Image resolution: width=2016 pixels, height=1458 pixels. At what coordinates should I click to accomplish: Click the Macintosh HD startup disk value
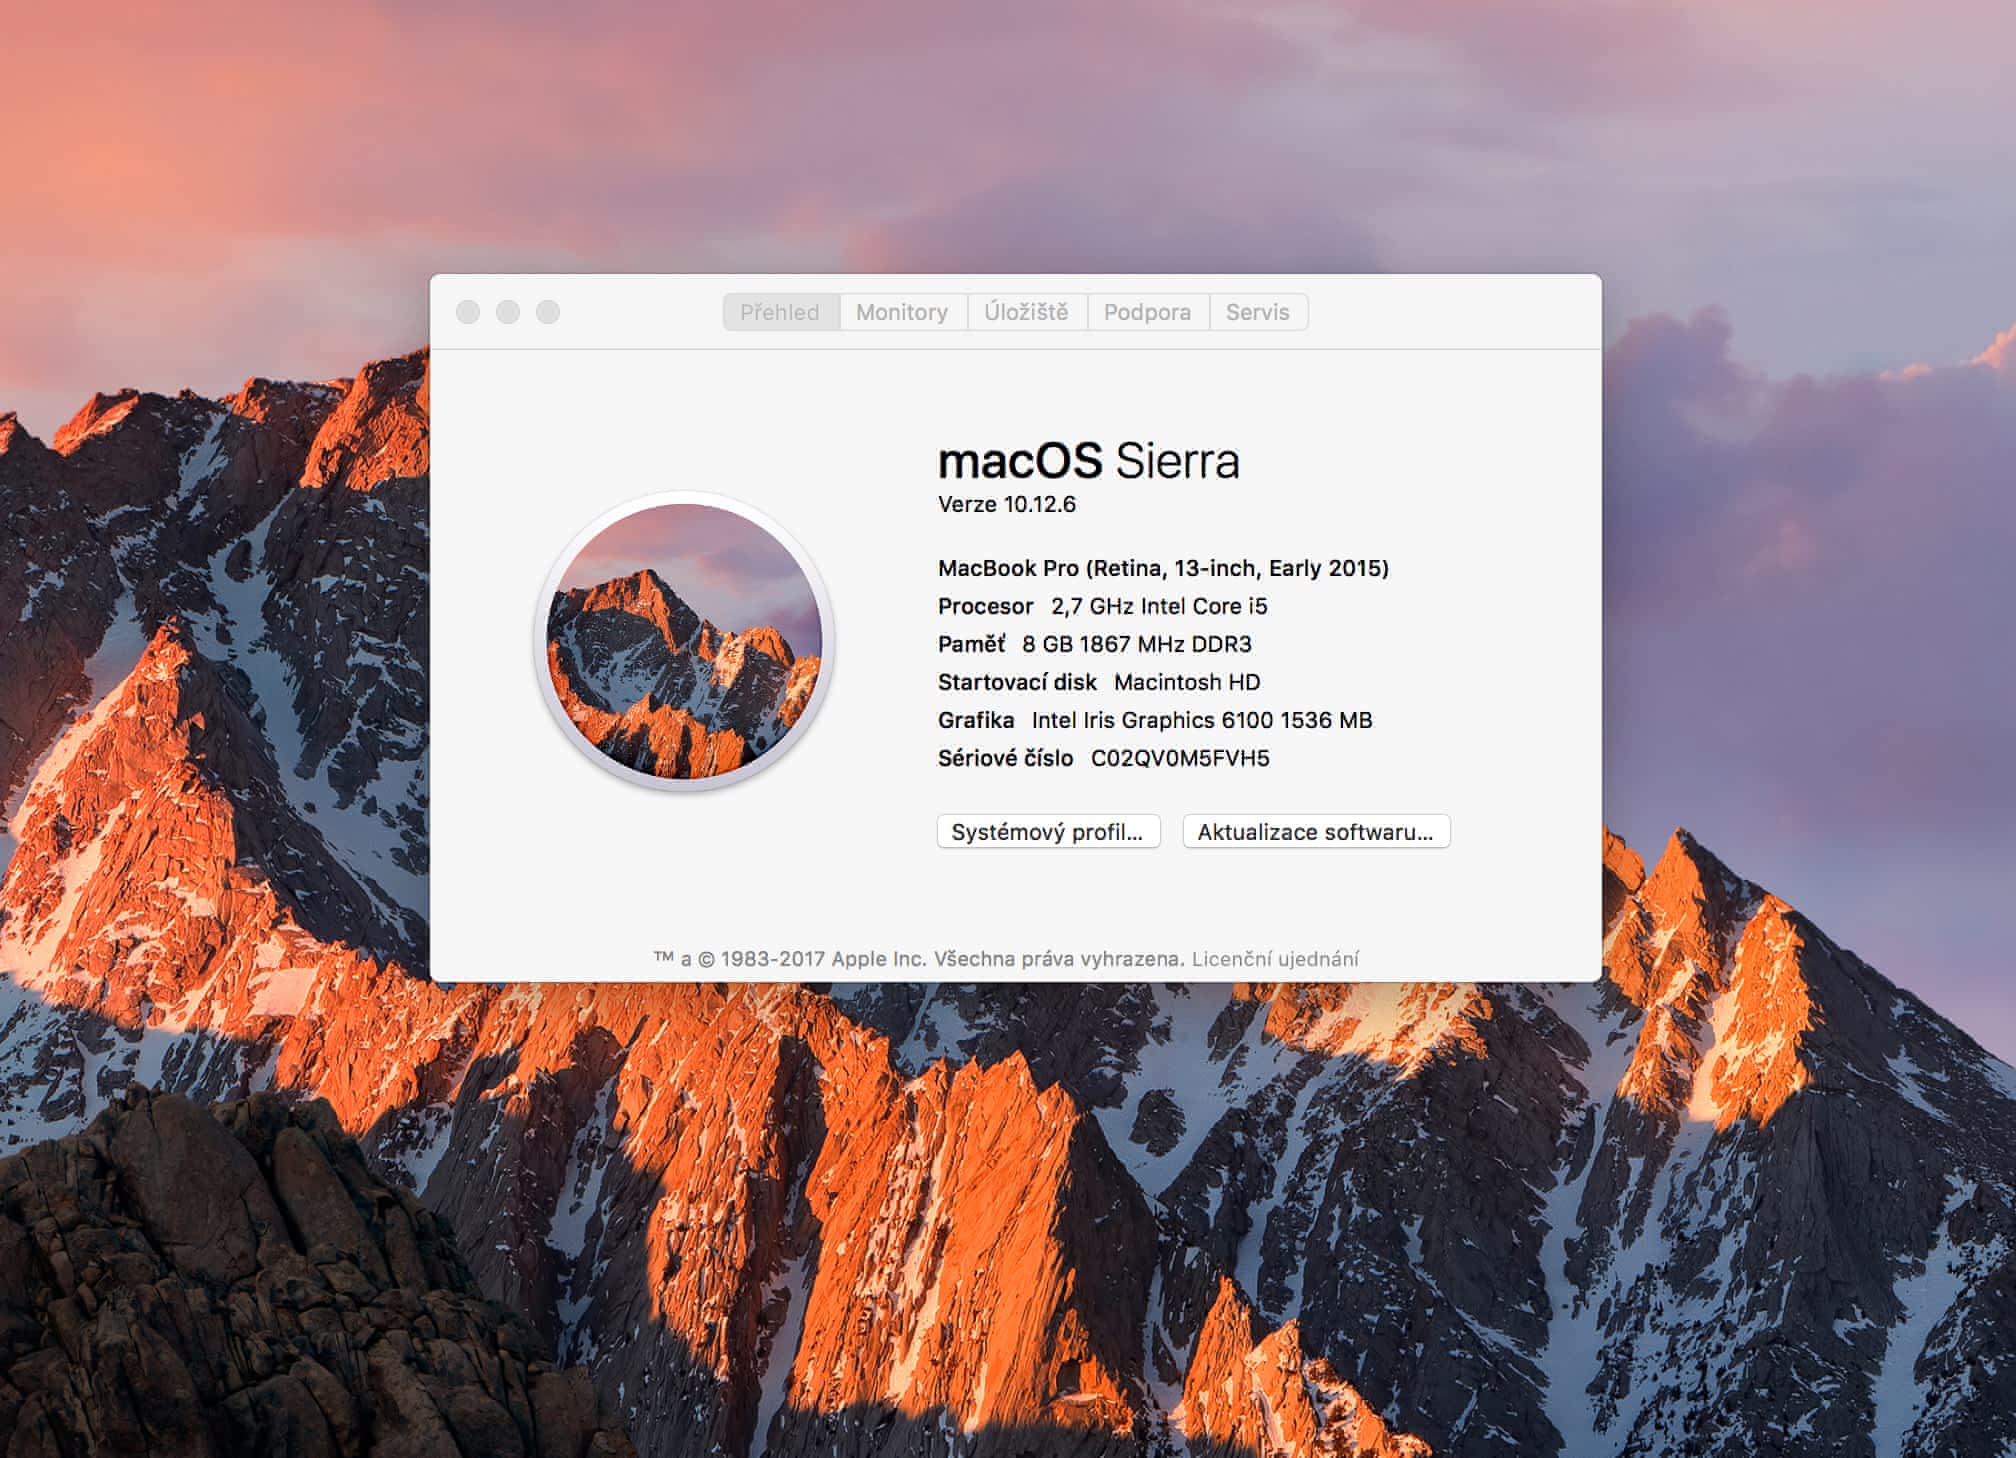1187,683
